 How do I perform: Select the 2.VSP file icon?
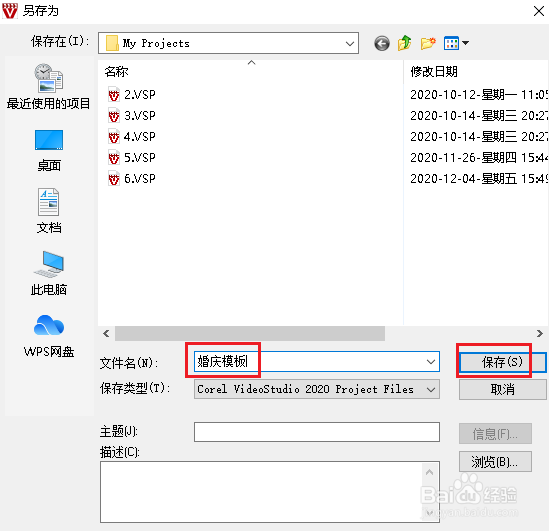point(113,95)
